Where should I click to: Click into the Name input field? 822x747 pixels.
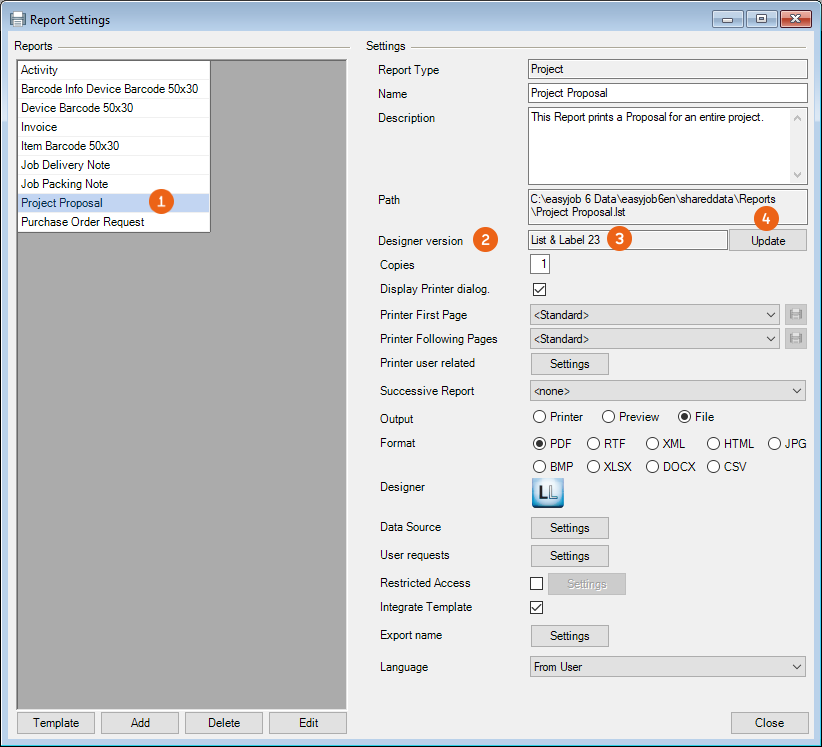(x=667, y=94)
